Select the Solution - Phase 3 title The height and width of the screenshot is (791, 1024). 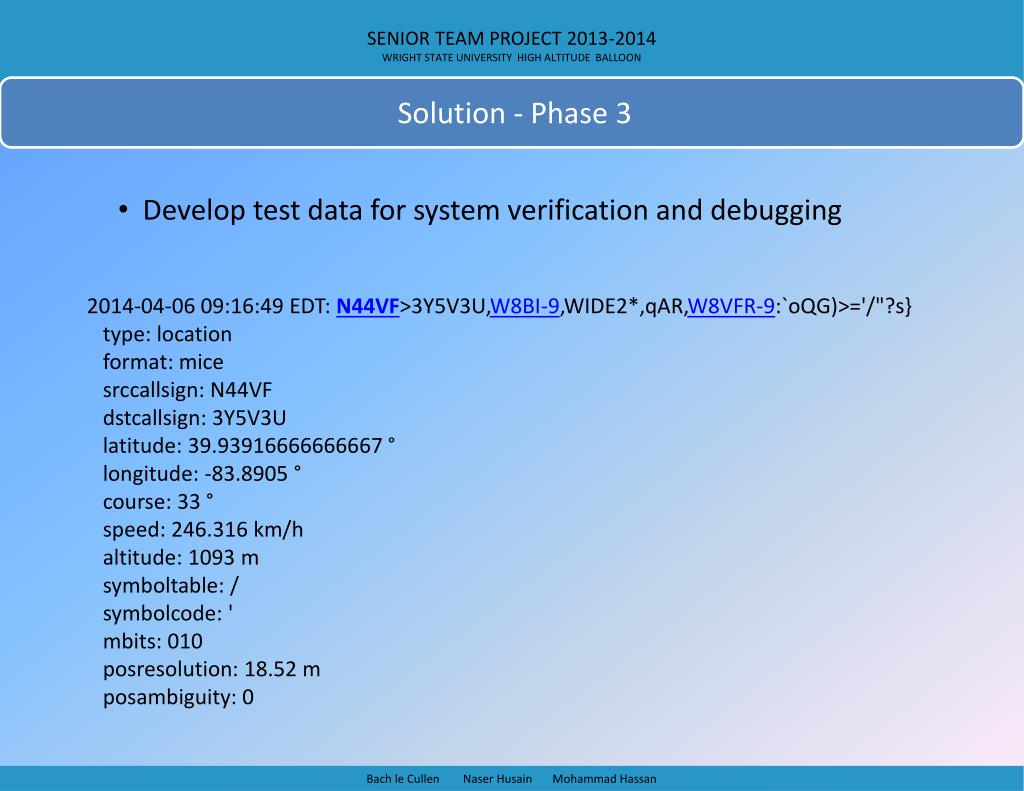pos(514,114)
